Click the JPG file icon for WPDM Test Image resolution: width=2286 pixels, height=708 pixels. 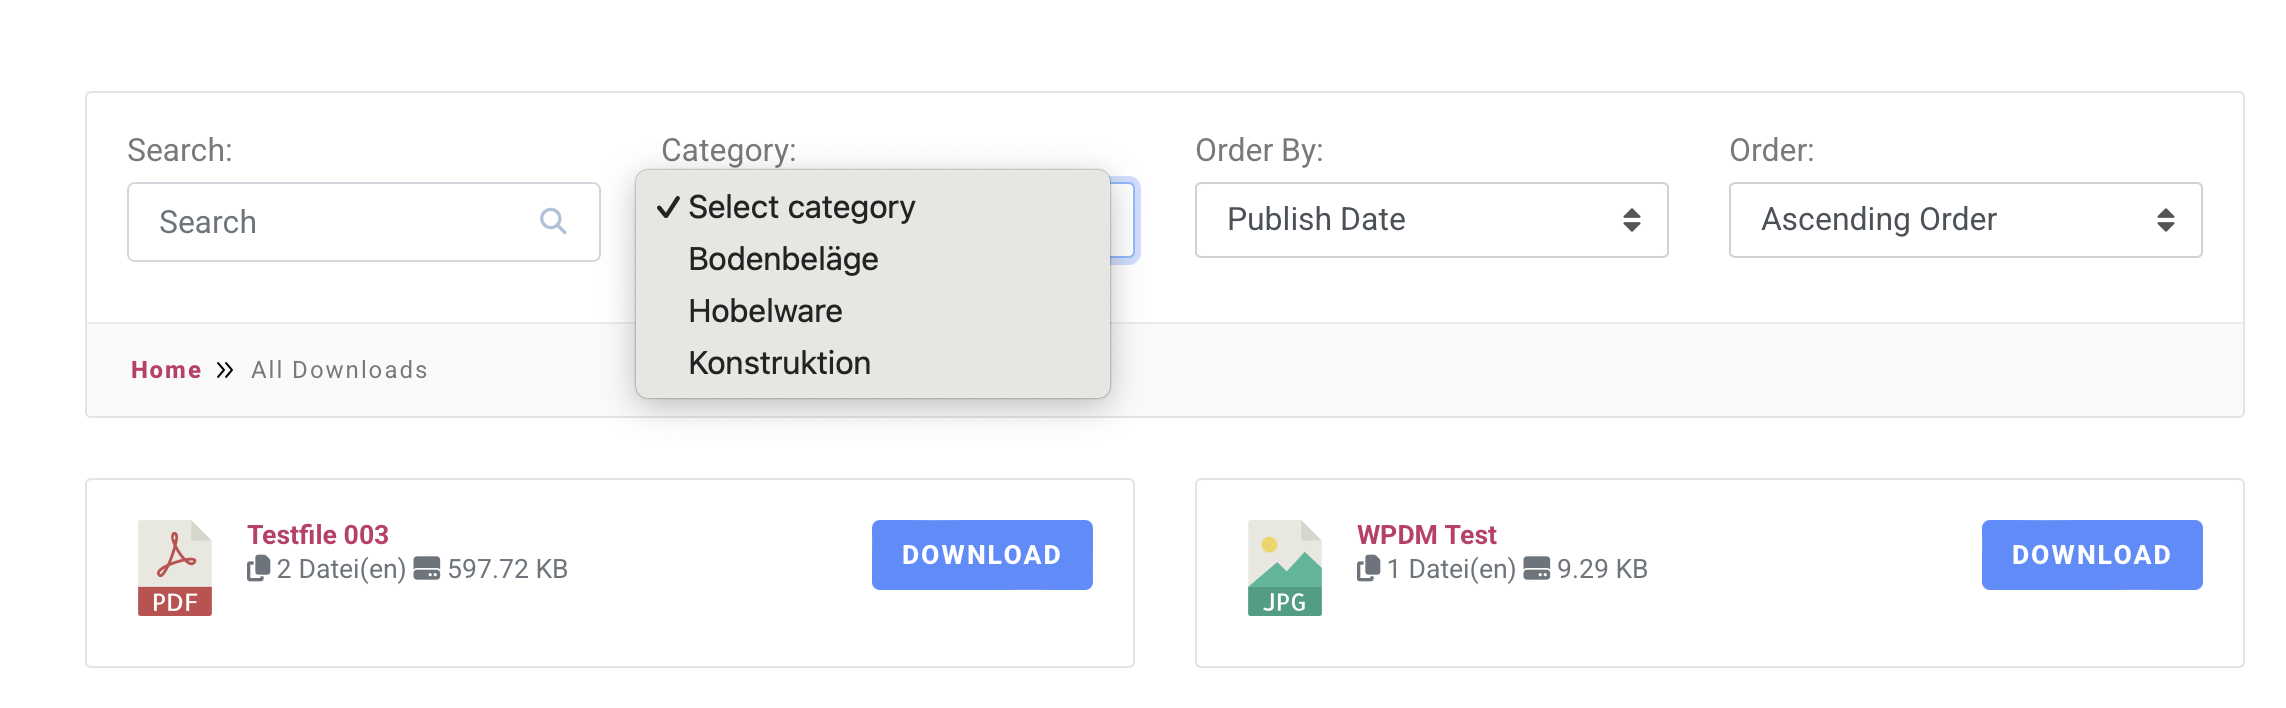pos(1285,567)
